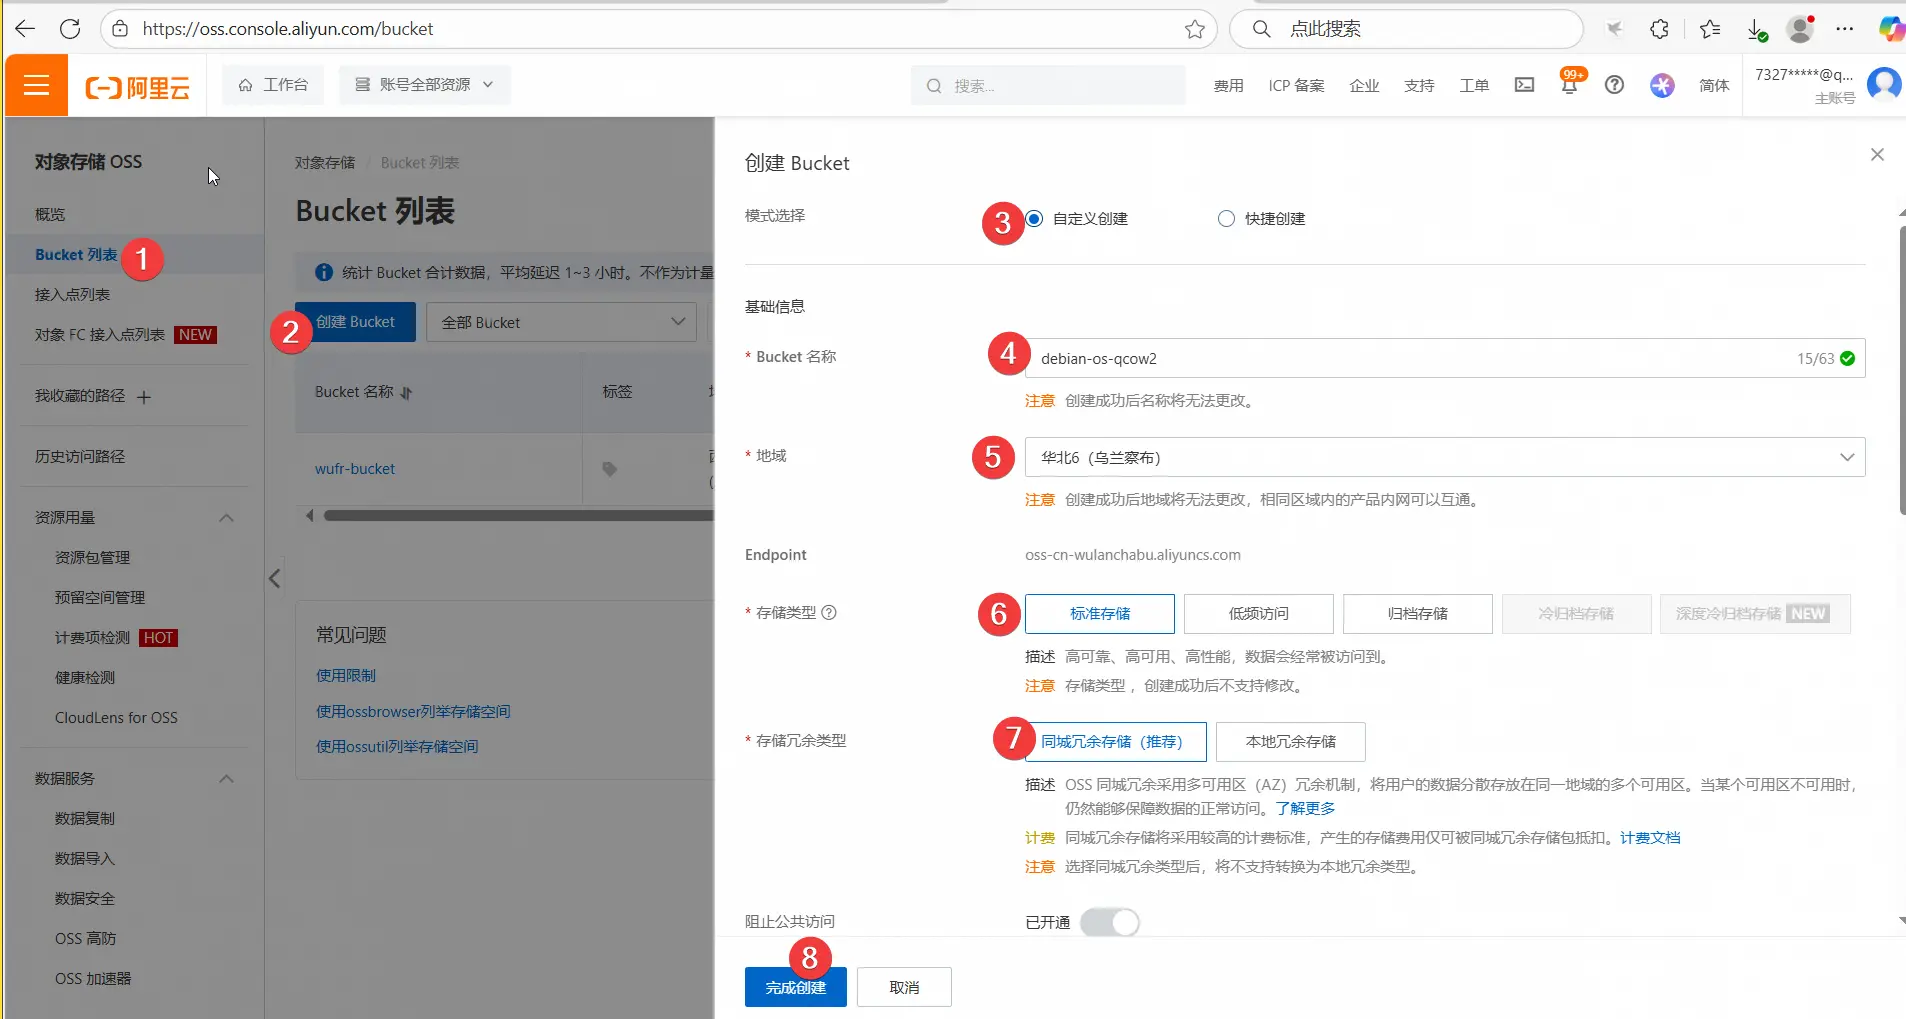Open the Bucket list sidebar item
Screen dimensions: 1906x1019
pos(76,255)
